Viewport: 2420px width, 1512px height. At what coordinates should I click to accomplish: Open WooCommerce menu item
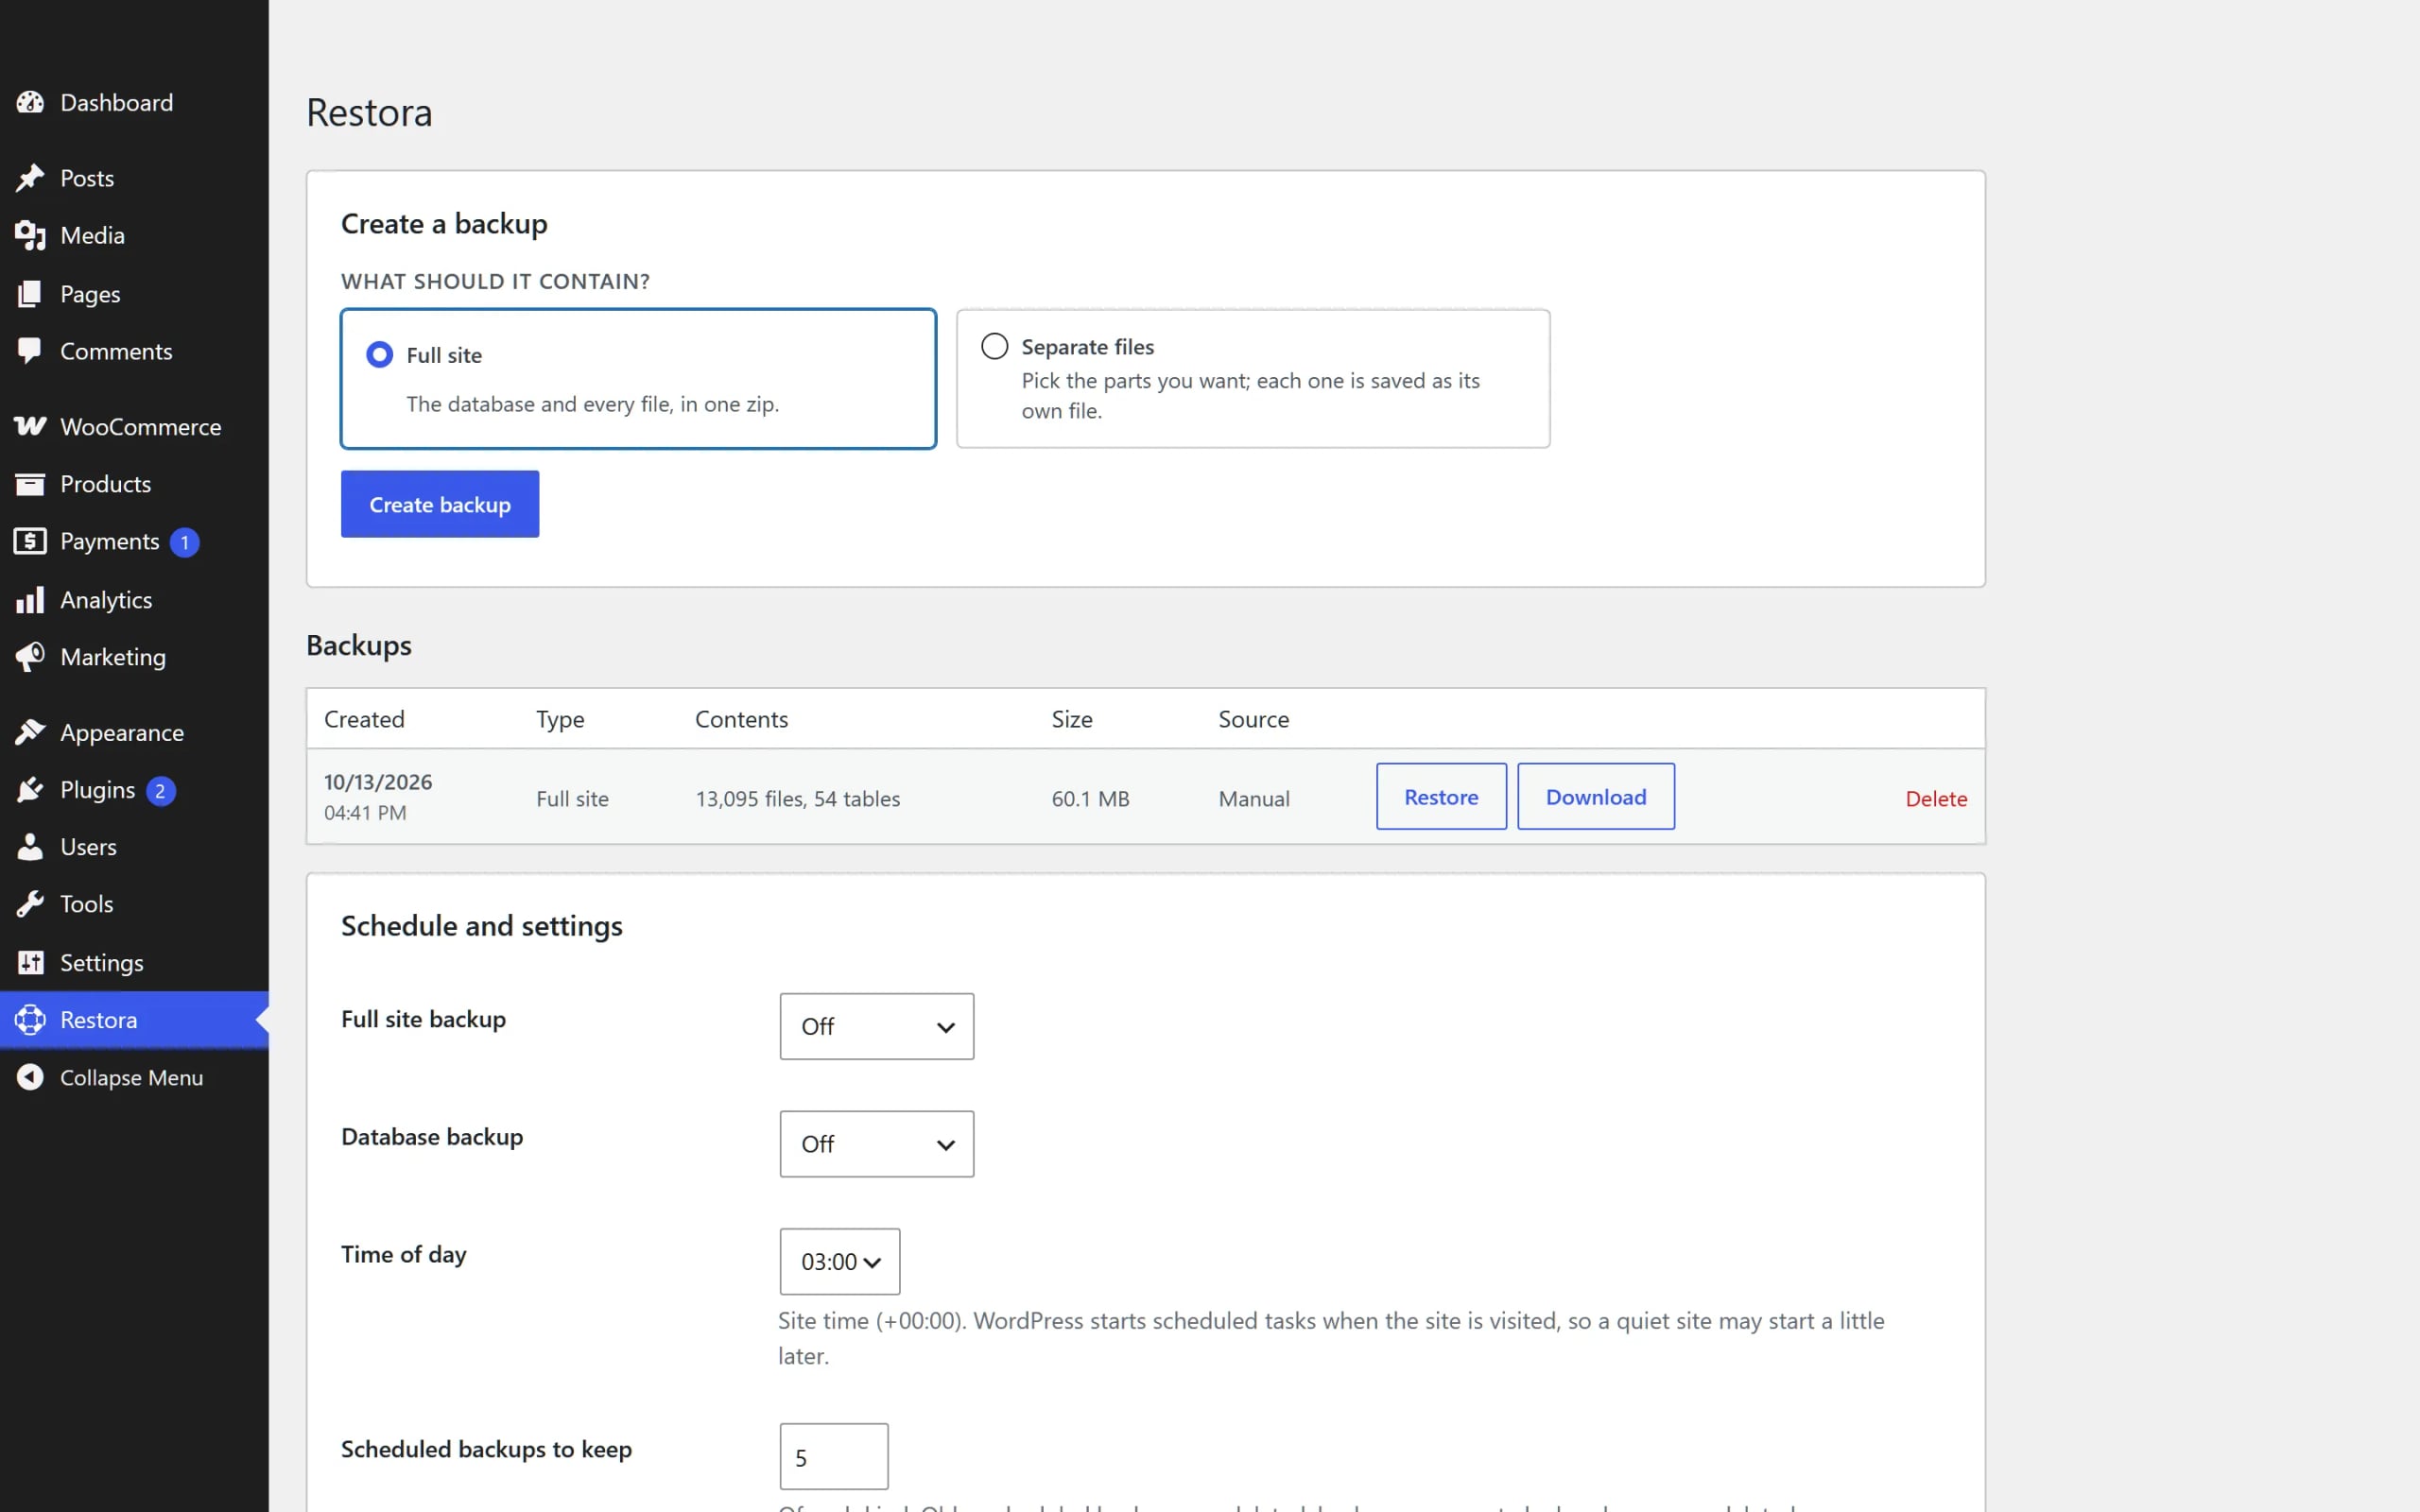(x=134, y=427)
